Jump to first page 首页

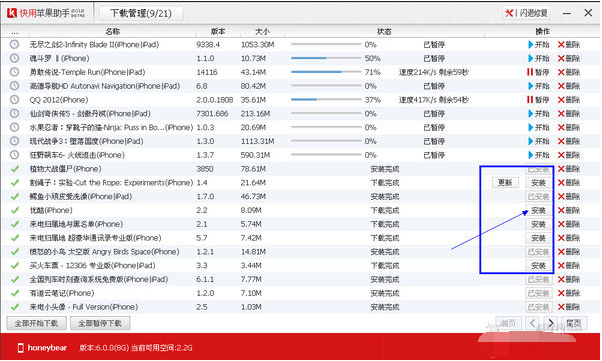coord(508,323)
